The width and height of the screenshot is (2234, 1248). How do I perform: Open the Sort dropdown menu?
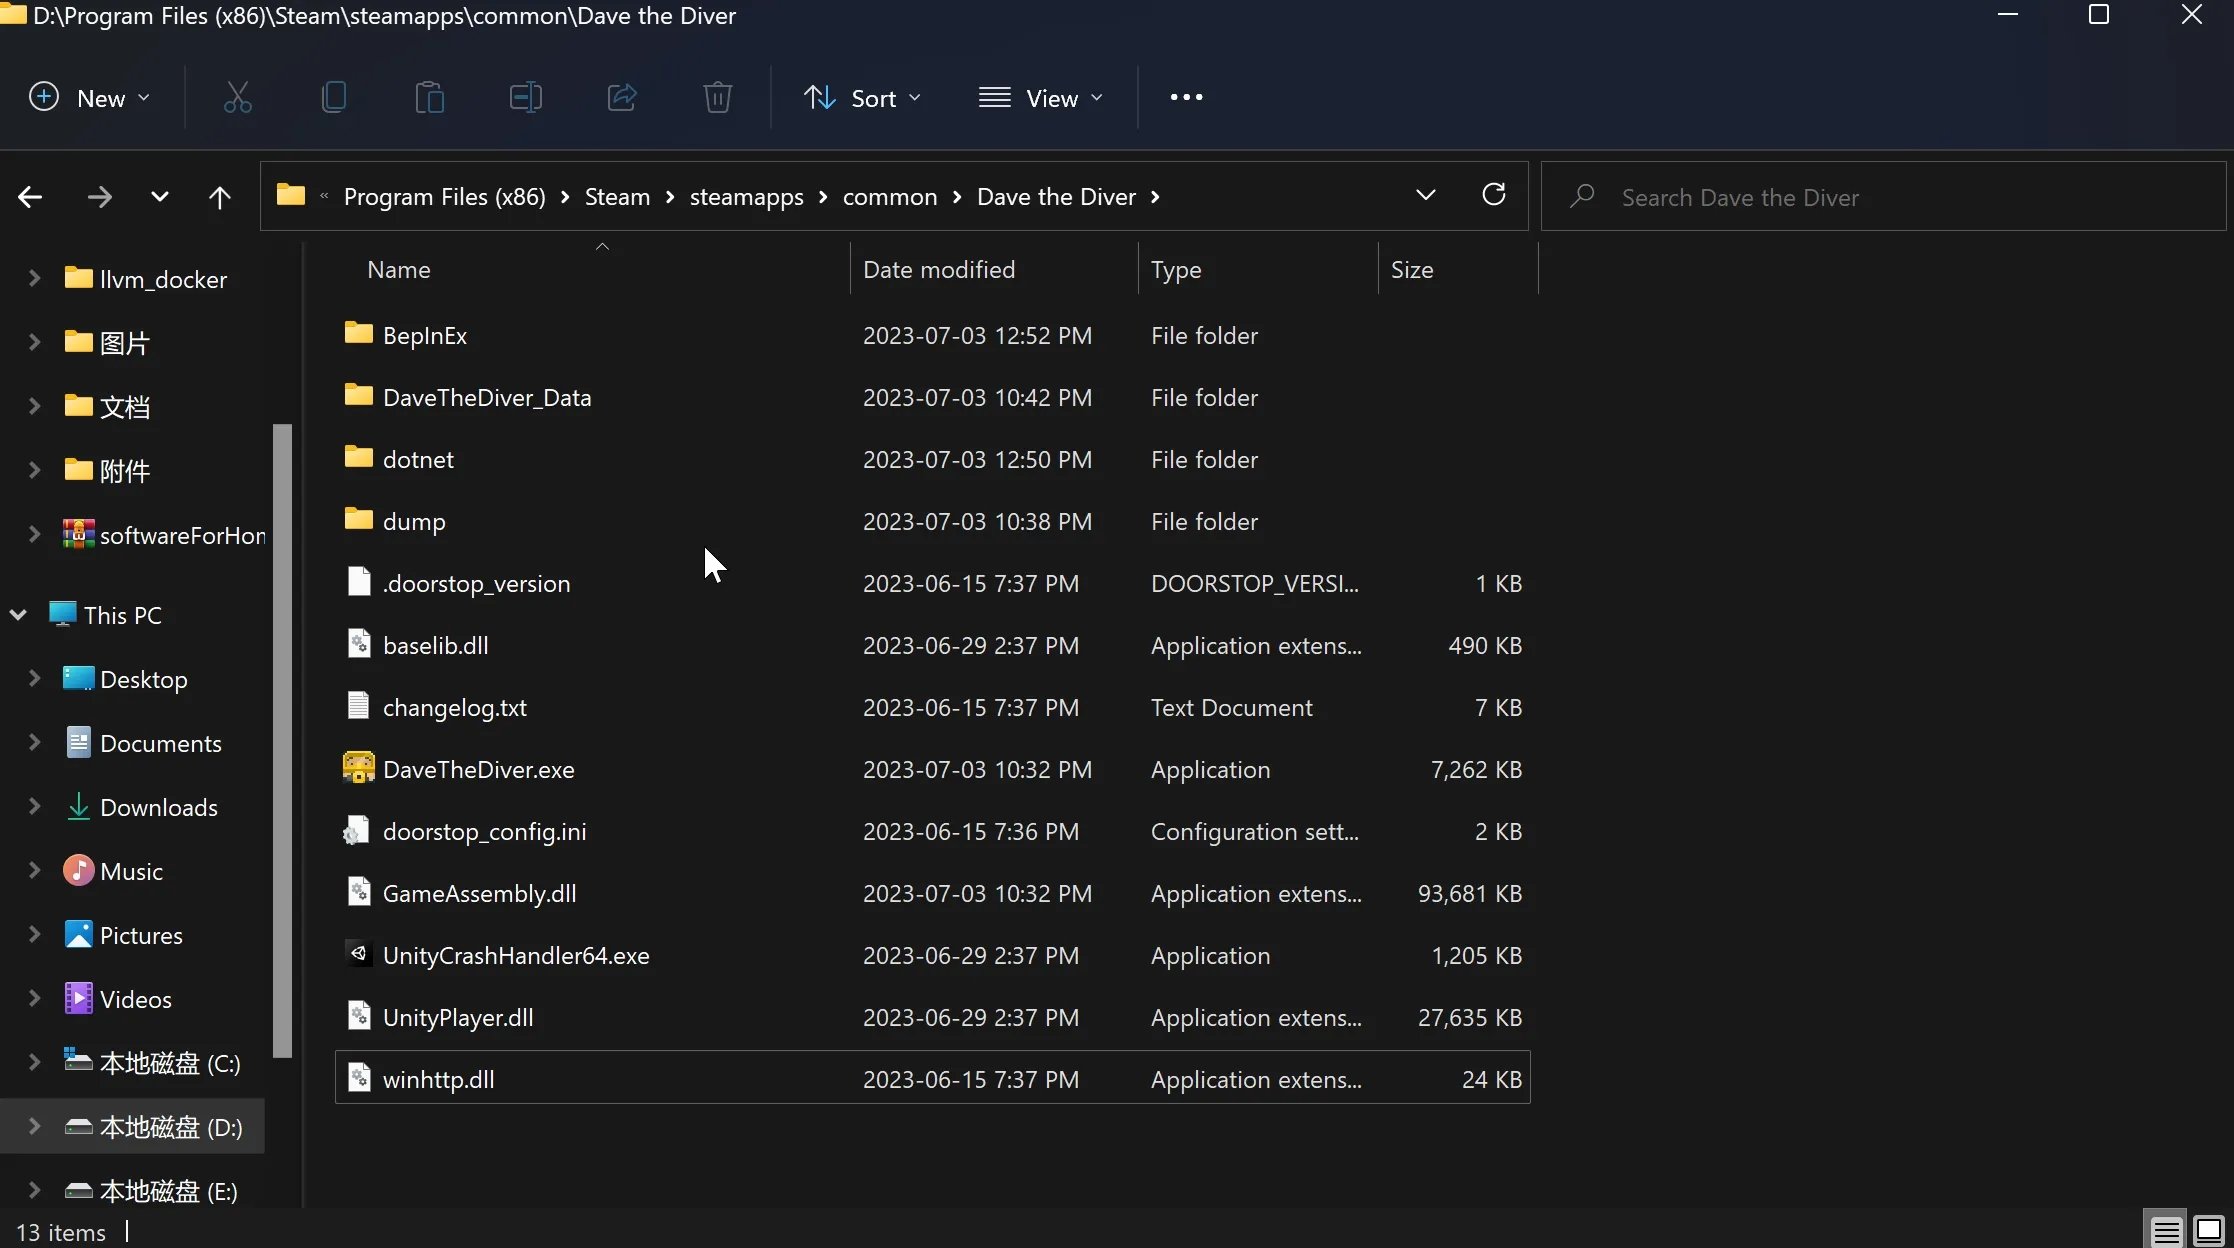[861, 98]
